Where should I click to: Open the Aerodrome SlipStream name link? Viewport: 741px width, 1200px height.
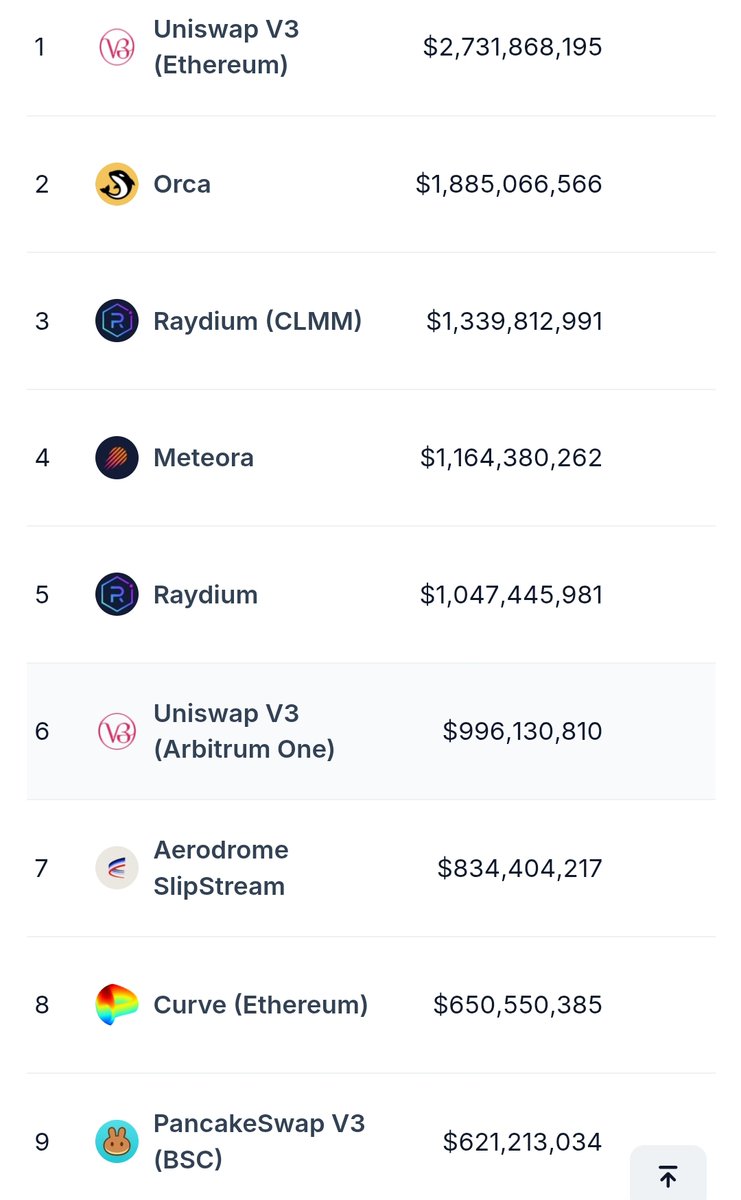[x=221, y=868]
